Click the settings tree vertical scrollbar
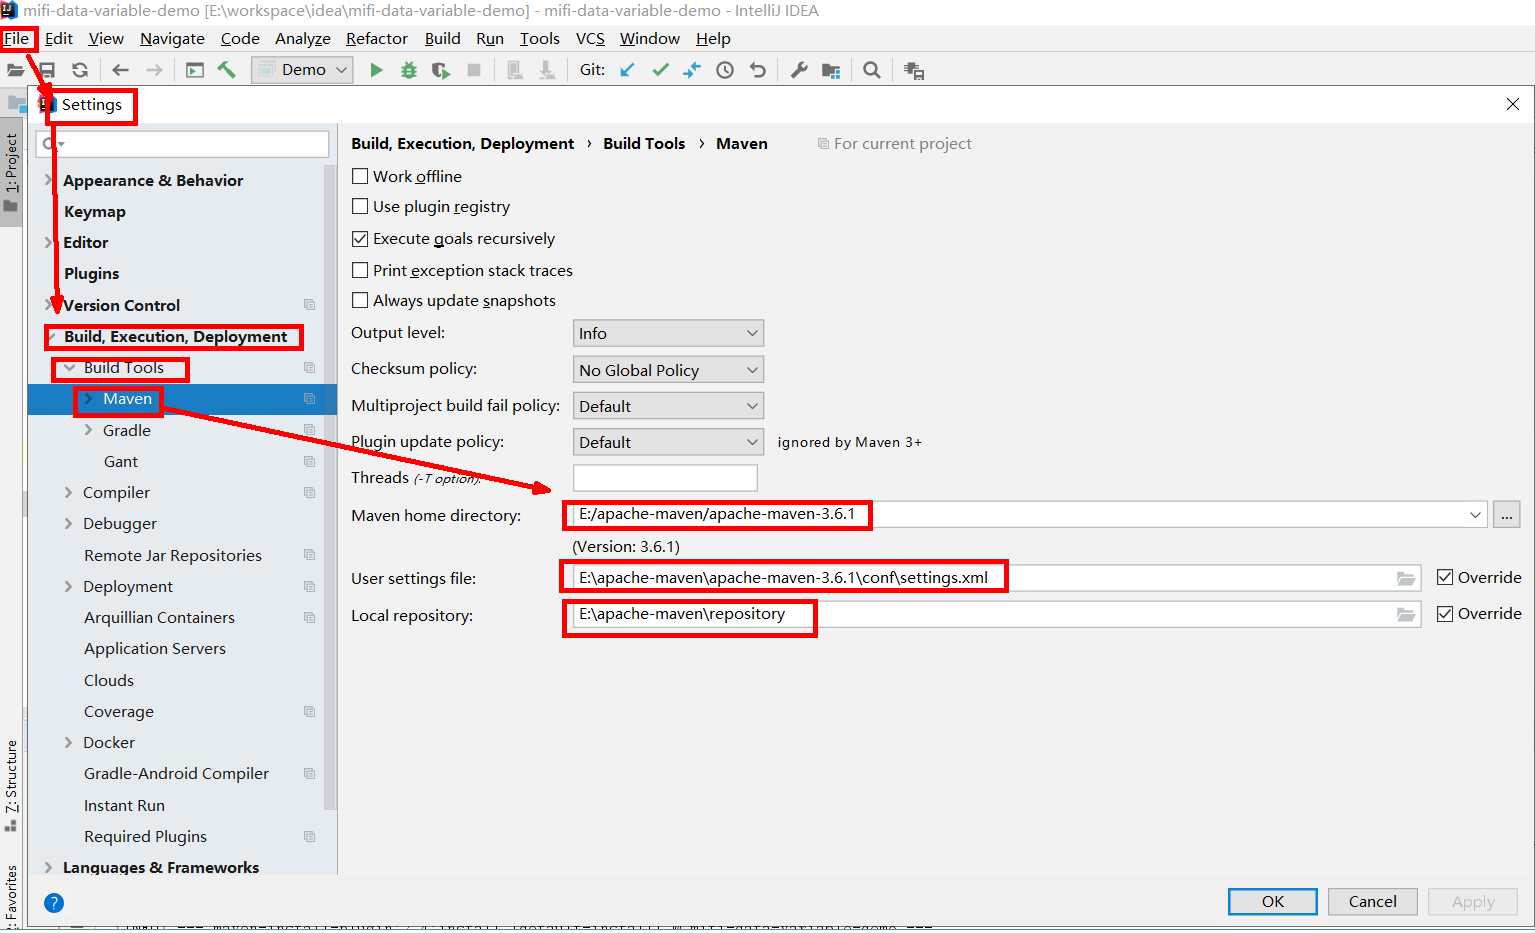Image resolution: width=1535 pixels, height=933 pixels. pos(330,486)
